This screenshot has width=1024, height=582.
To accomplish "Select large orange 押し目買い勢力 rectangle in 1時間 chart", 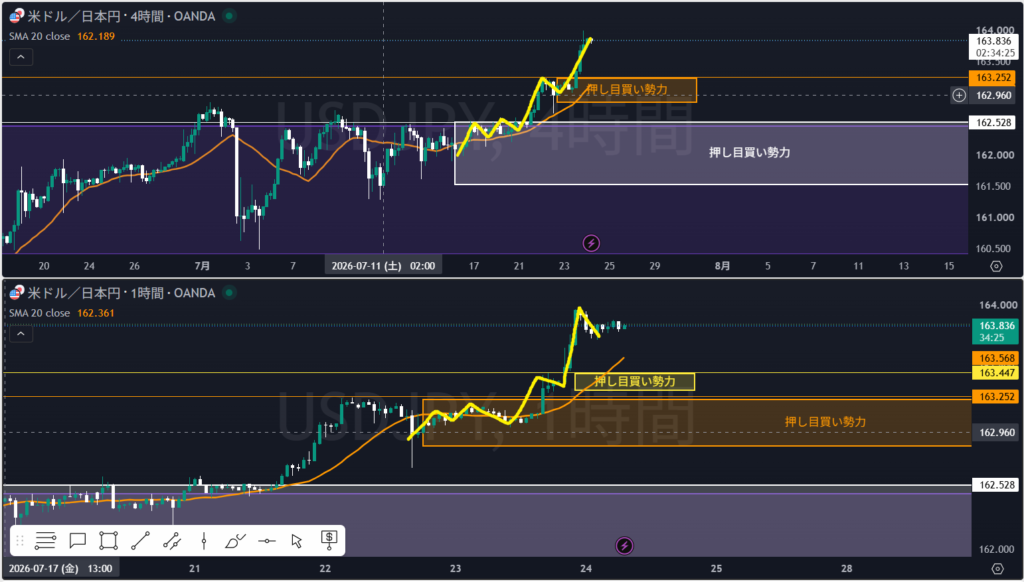I will coord(697,423).
